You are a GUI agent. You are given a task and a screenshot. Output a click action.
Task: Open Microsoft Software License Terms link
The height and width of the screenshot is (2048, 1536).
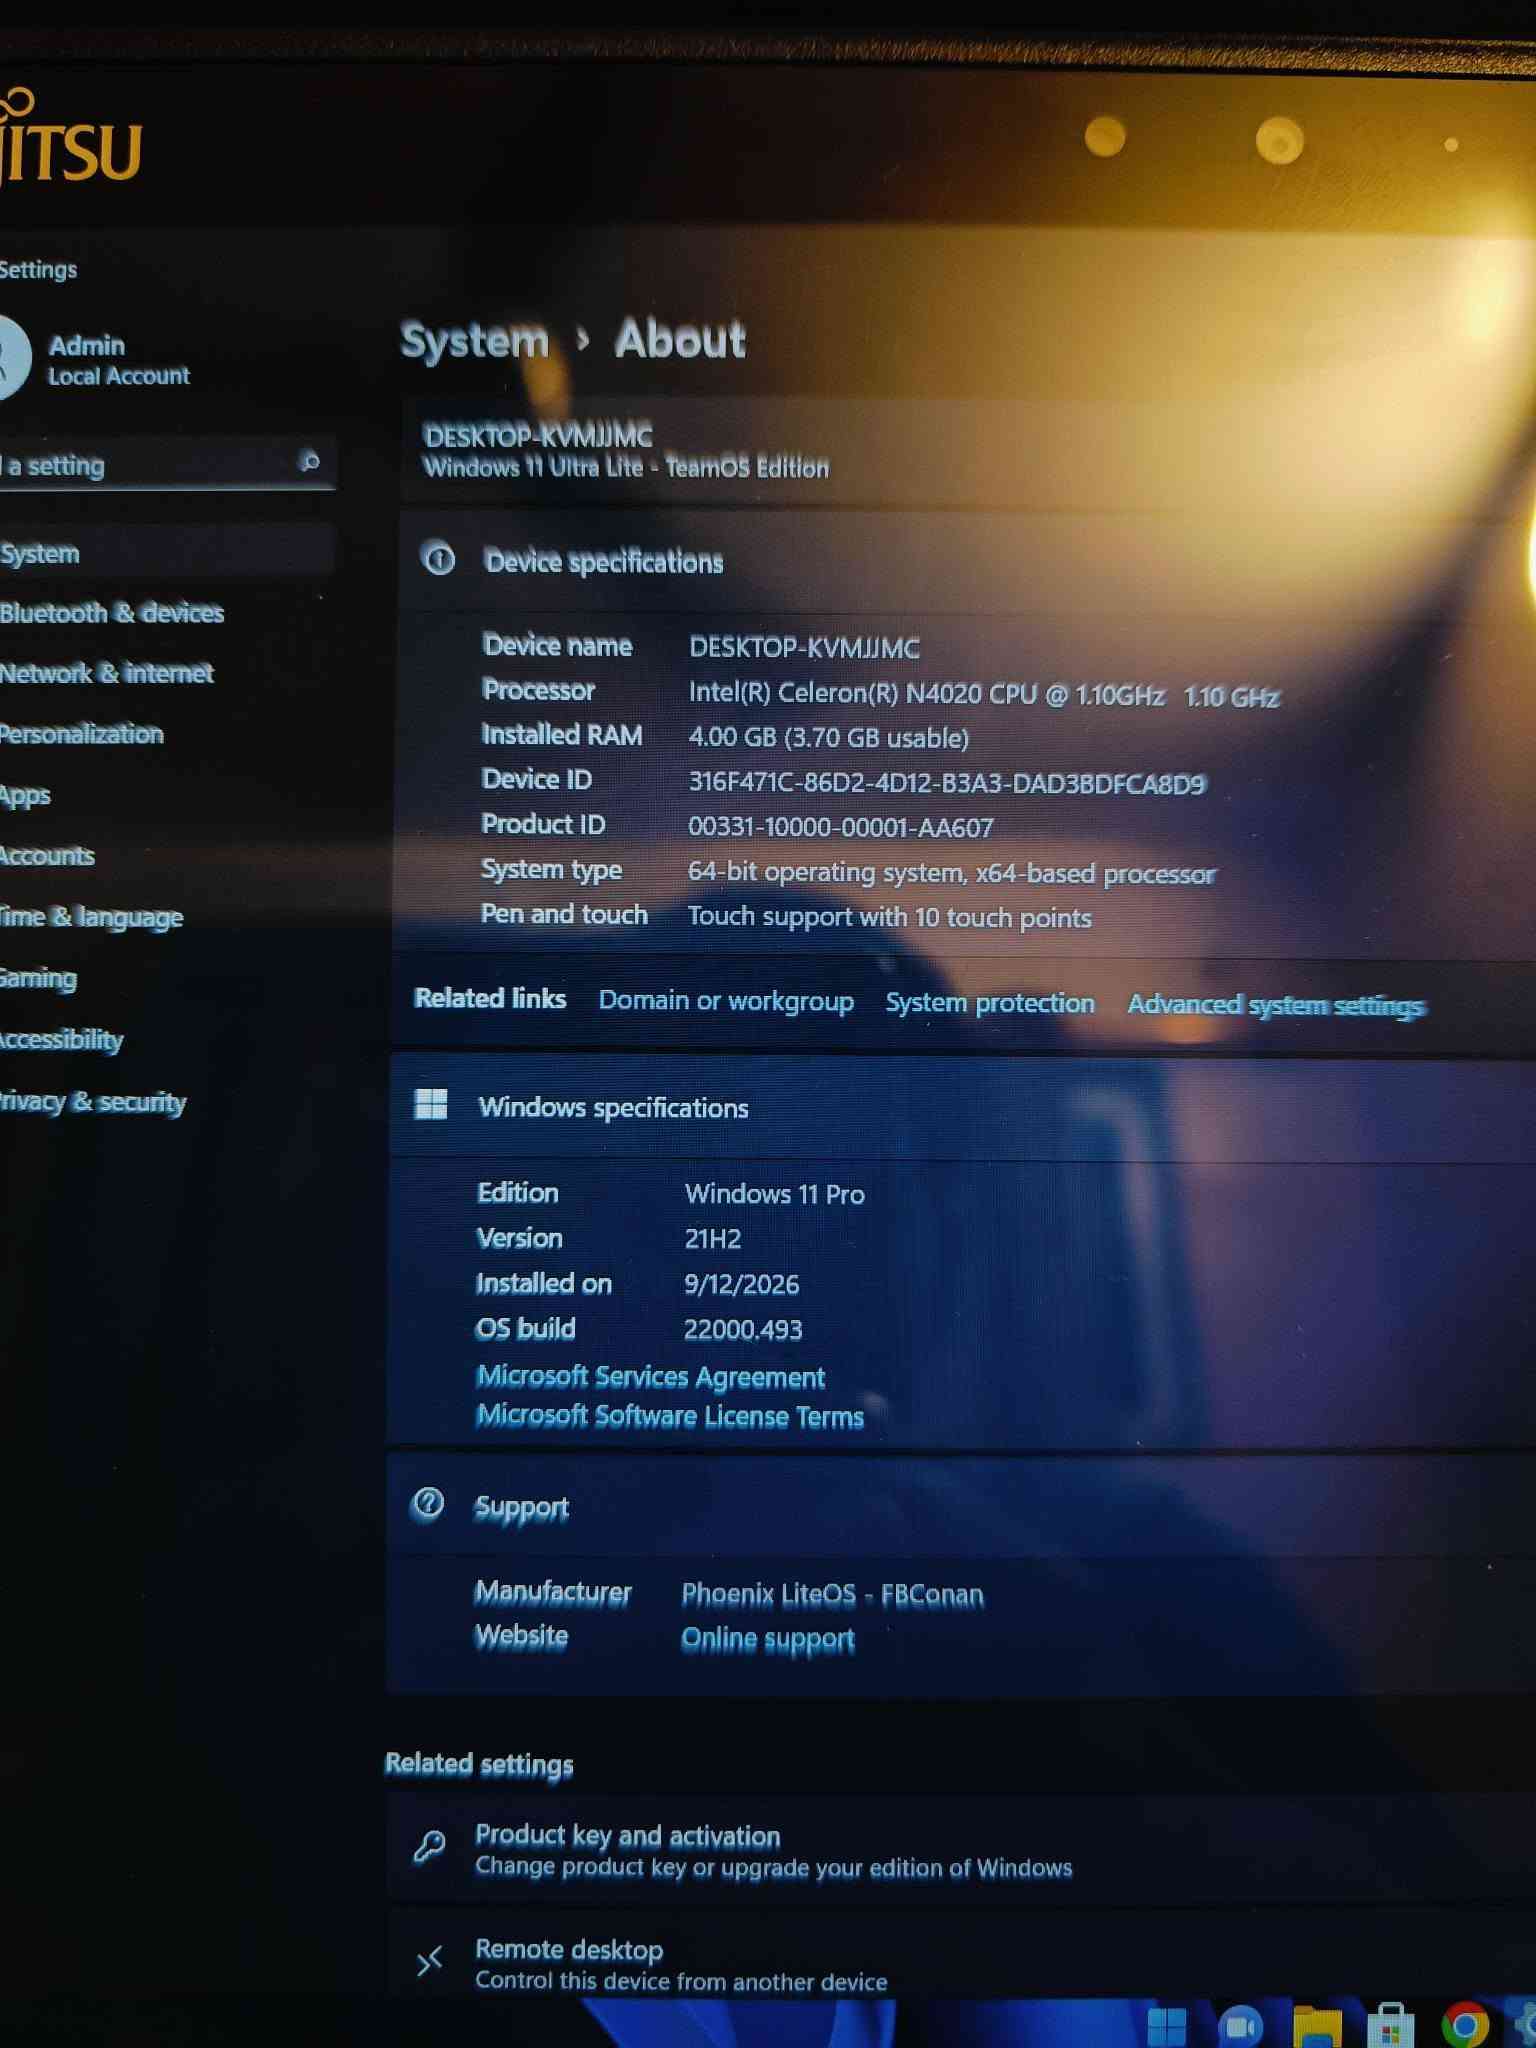pos(670,1416)
